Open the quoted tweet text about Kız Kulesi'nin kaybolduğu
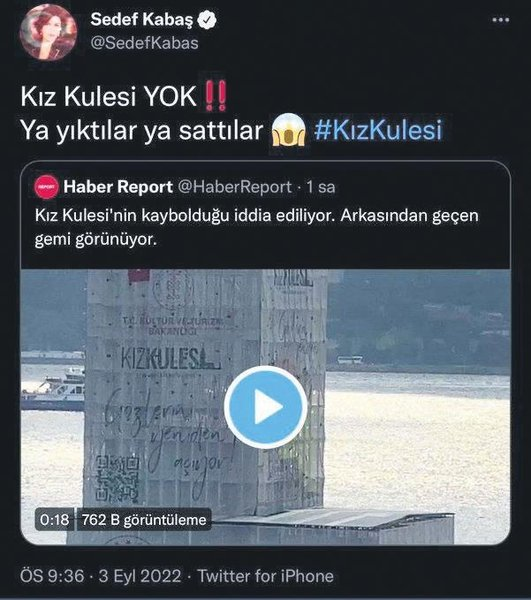This screenshot has height=600, width=531. (x=256, y=227)
